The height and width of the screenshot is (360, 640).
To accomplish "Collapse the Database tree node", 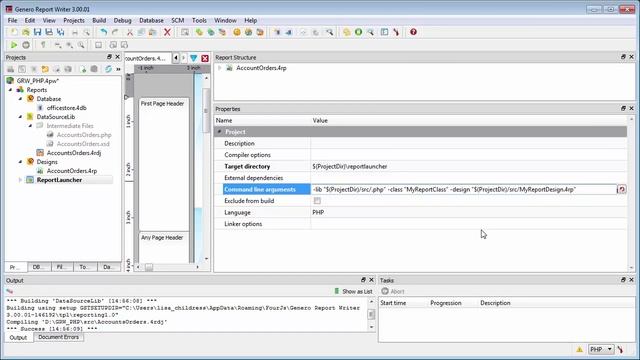I will click(x=20, y=99).
